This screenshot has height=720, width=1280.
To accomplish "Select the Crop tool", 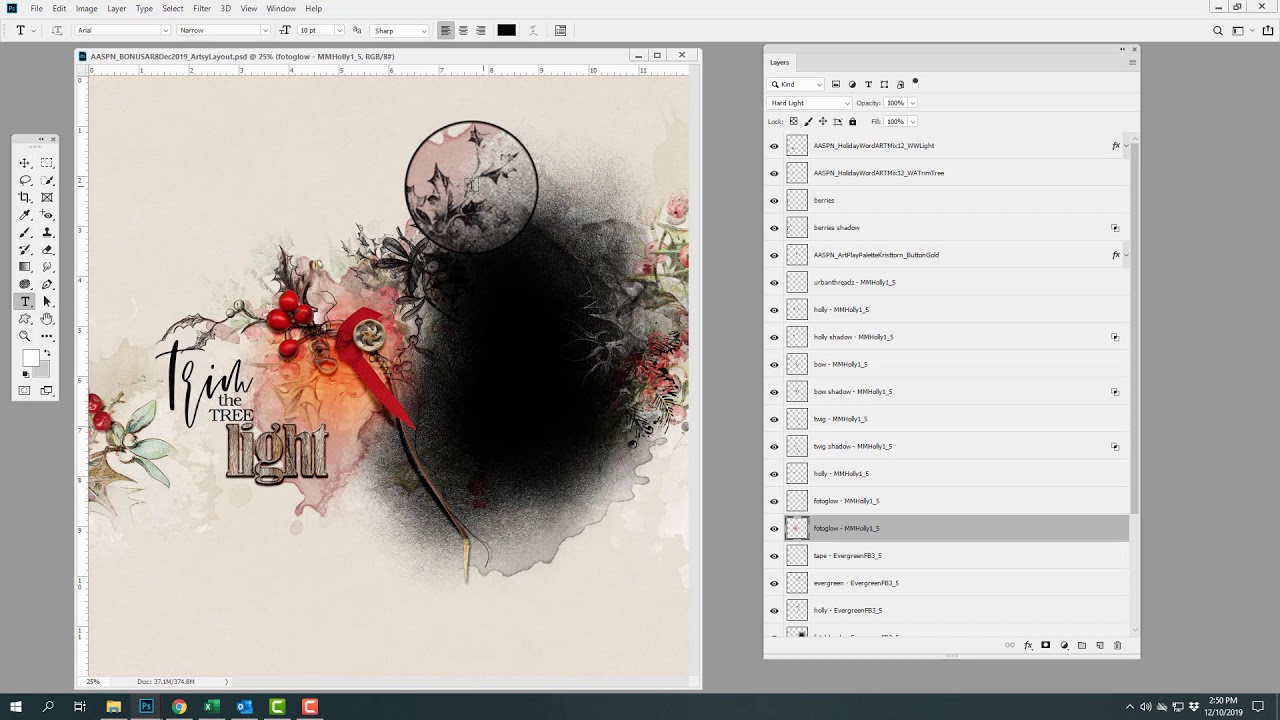I will point(25,197).
